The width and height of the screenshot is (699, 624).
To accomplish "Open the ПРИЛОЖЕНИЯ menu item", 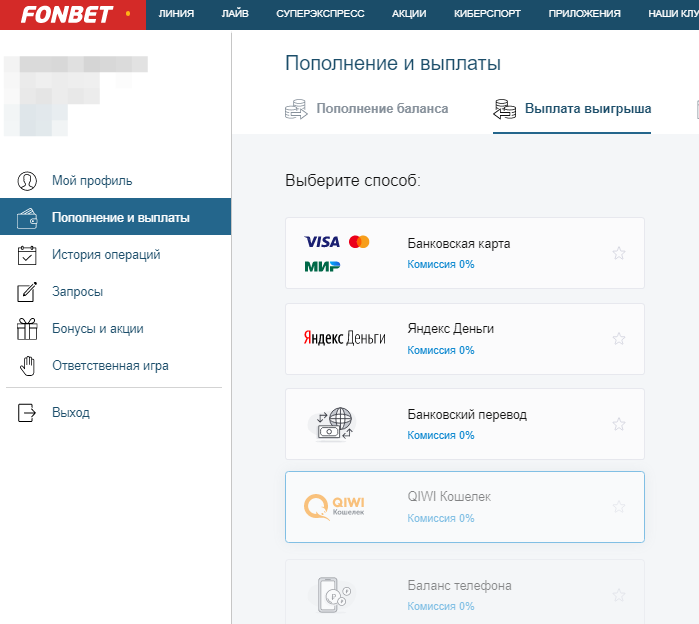I will coord(584,14).
